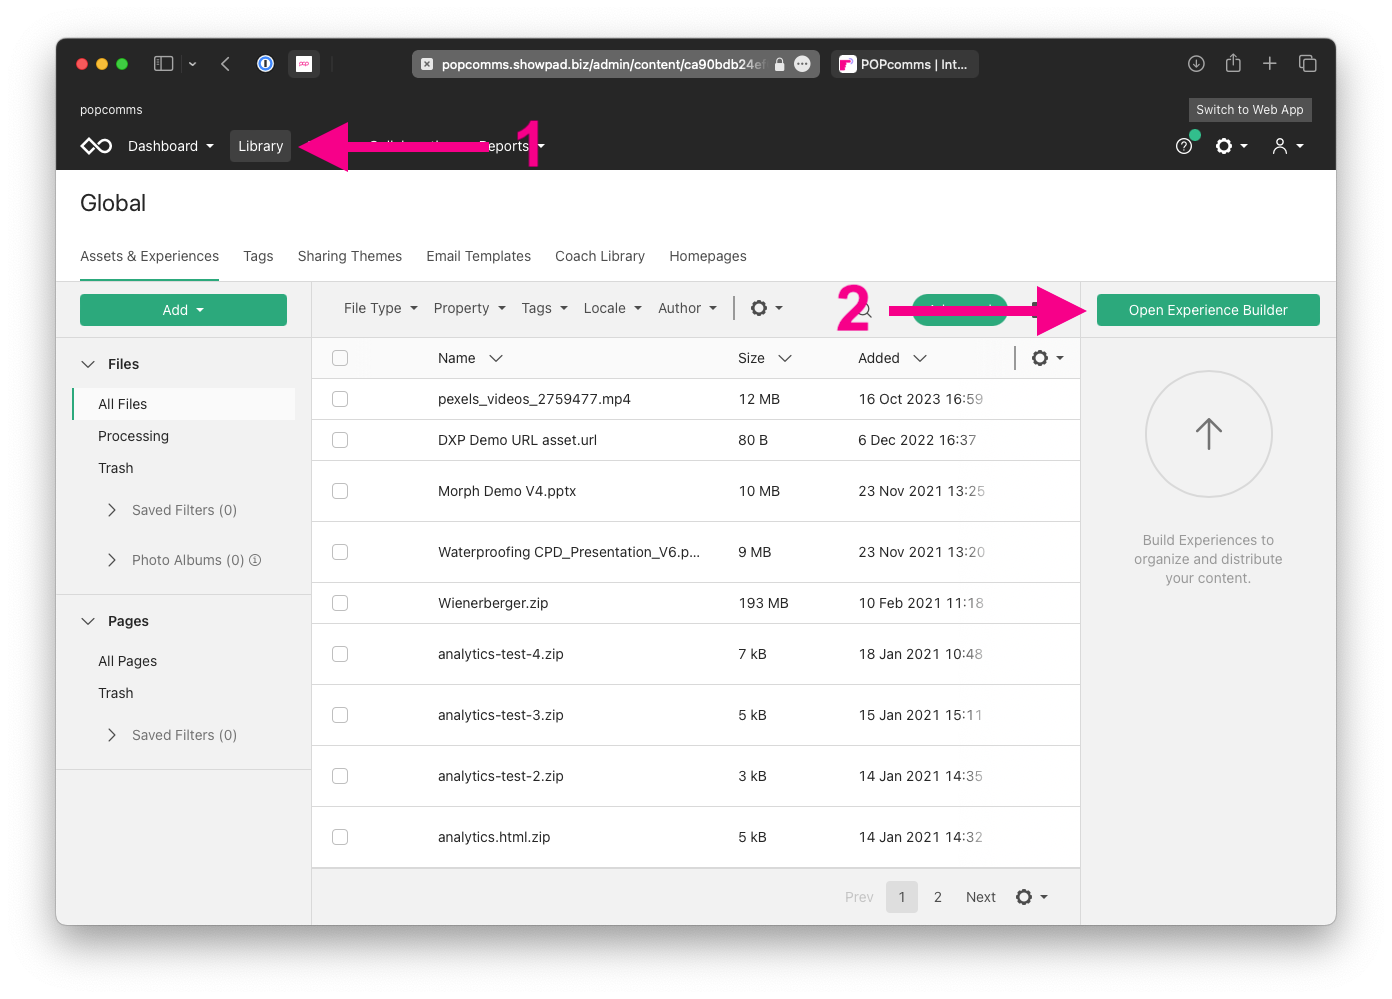Click the pagination settings gear icon
Viewport: 1392px width, 999px height.
[1026, 896]
